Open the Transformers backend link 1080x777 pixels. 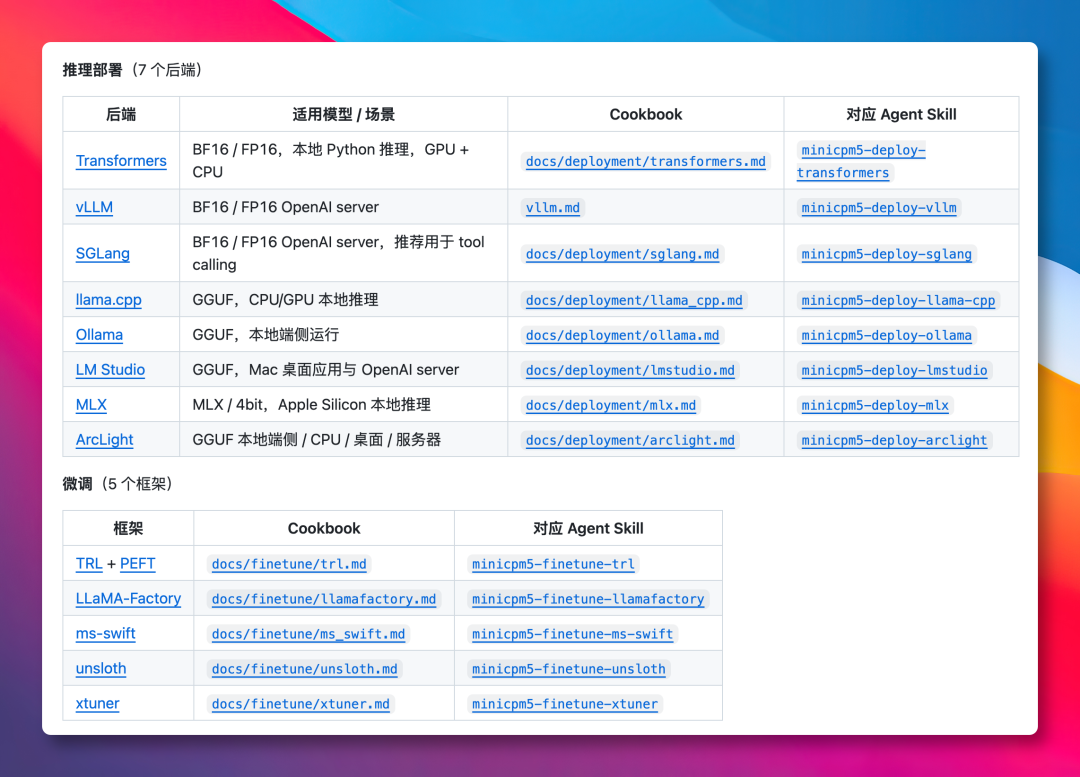pyautogui.click(x=121, y=160)
